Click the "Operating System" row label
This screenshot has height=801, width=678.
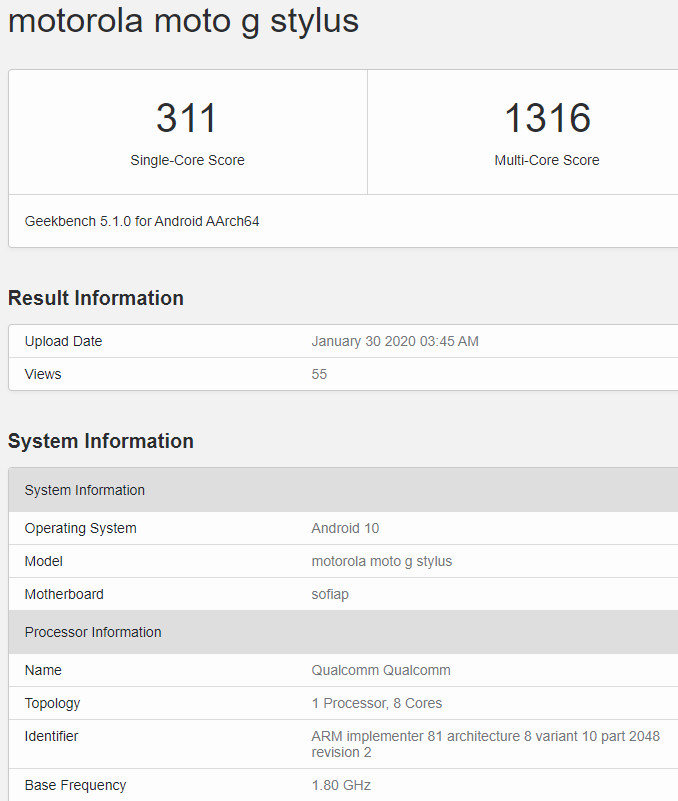tap(81, 528)
